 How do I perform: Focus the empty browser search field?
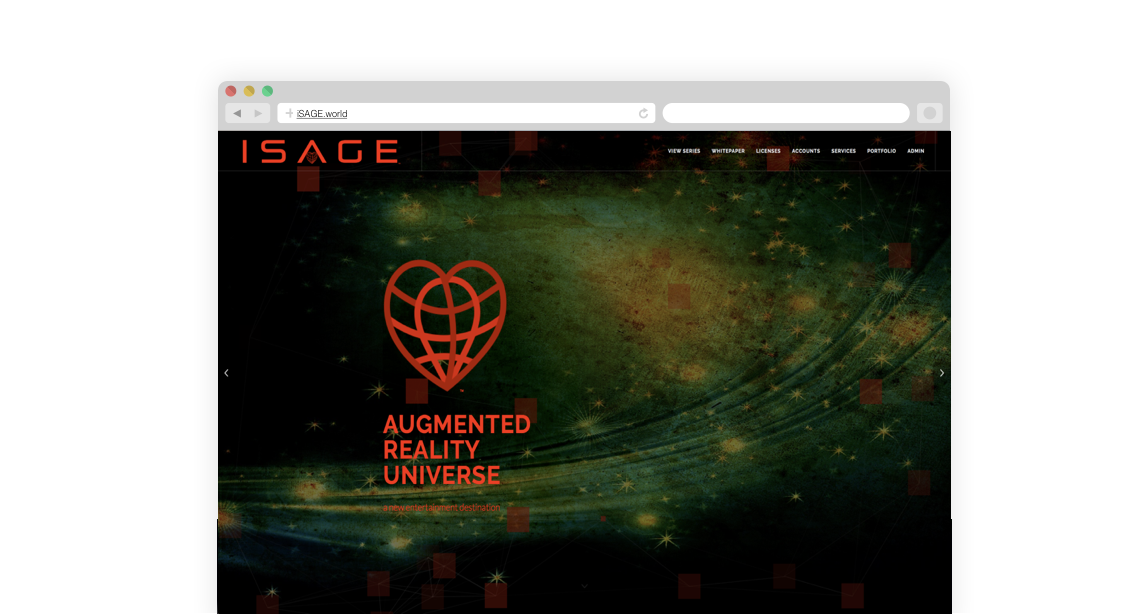pyautogui.click(x=785, y=113)
